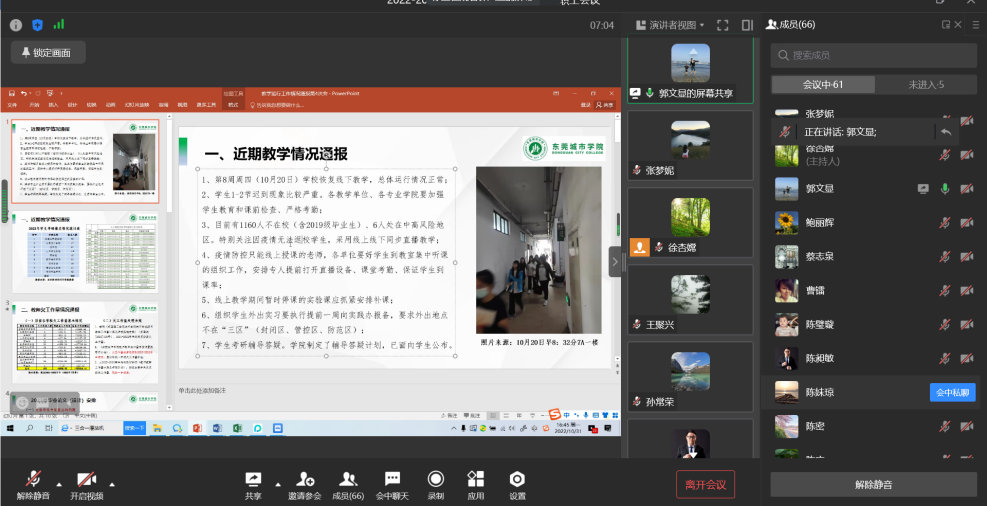987x506 pixels.
Task: Click the pin icon in 锁定画面
Action: [26, 52]
